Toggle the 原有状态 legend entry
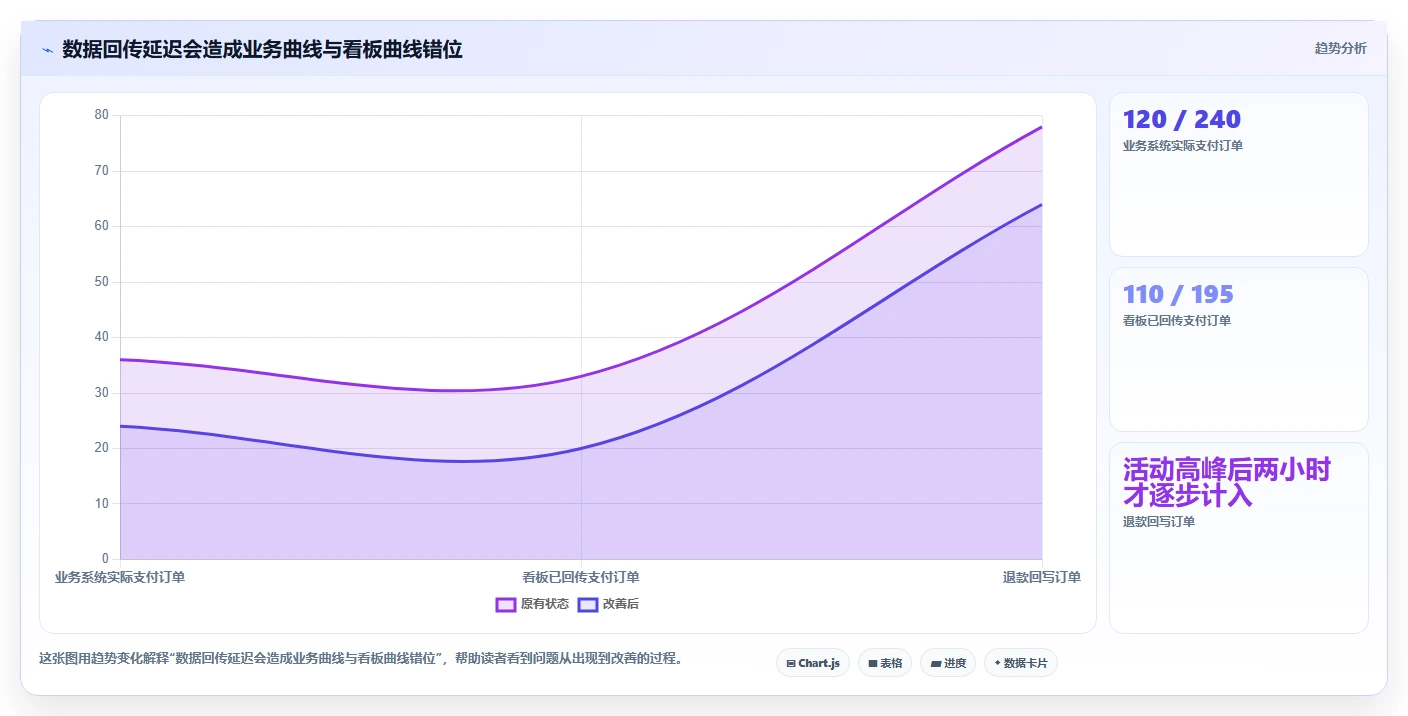This screenshot has width=1408, height=716. 532,604
